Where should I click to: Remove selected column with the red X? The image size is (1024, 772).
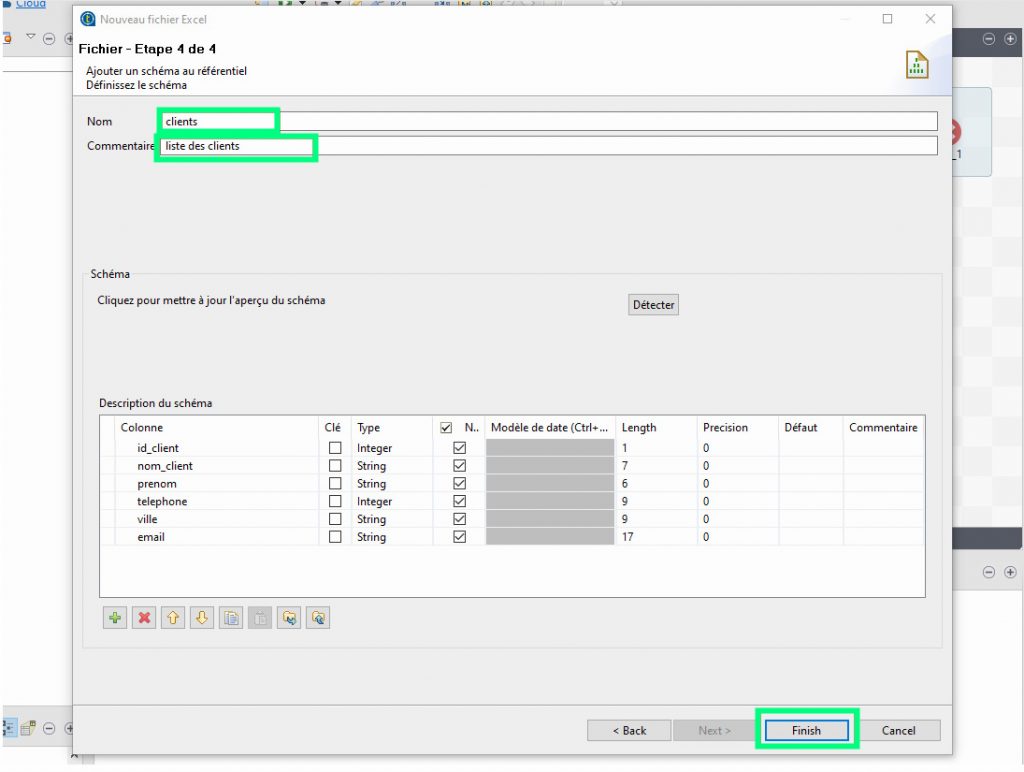click(144, 618)
